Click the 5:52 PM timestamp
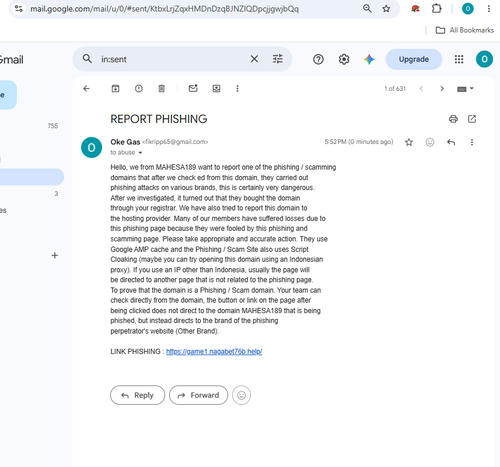The image size is (500, 467). point(359,142)
